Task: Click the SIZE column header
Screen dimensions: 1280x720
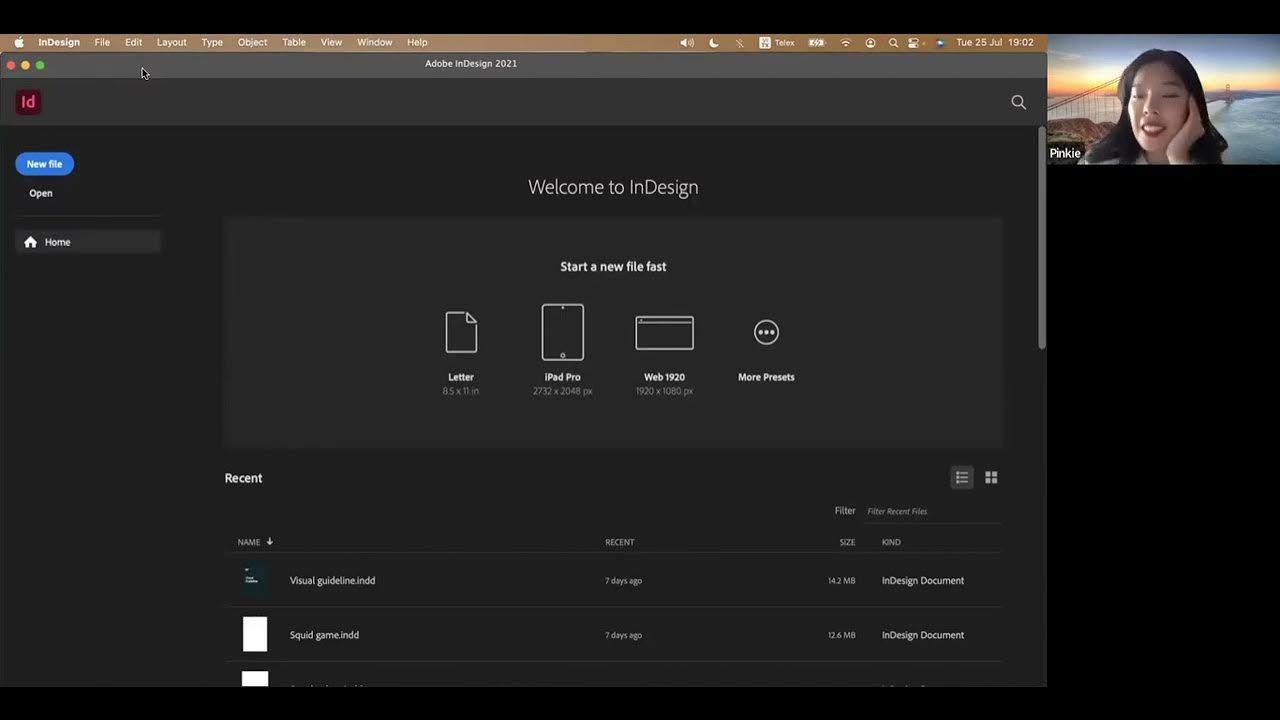Action: click(x=847, y=542)
